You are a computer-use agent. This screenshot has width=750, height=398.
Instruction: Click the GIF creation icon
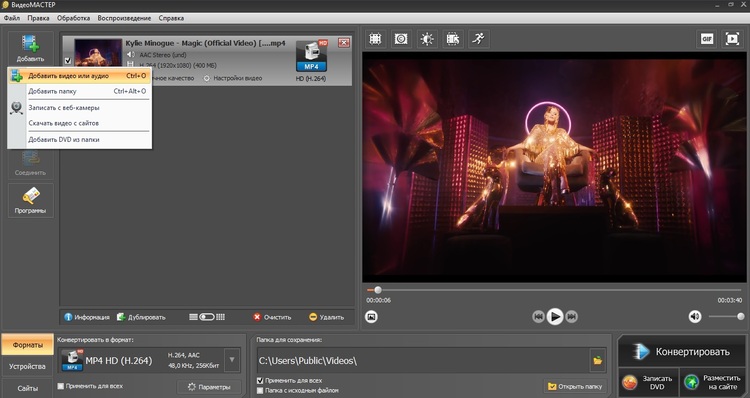tap(707, 39)
